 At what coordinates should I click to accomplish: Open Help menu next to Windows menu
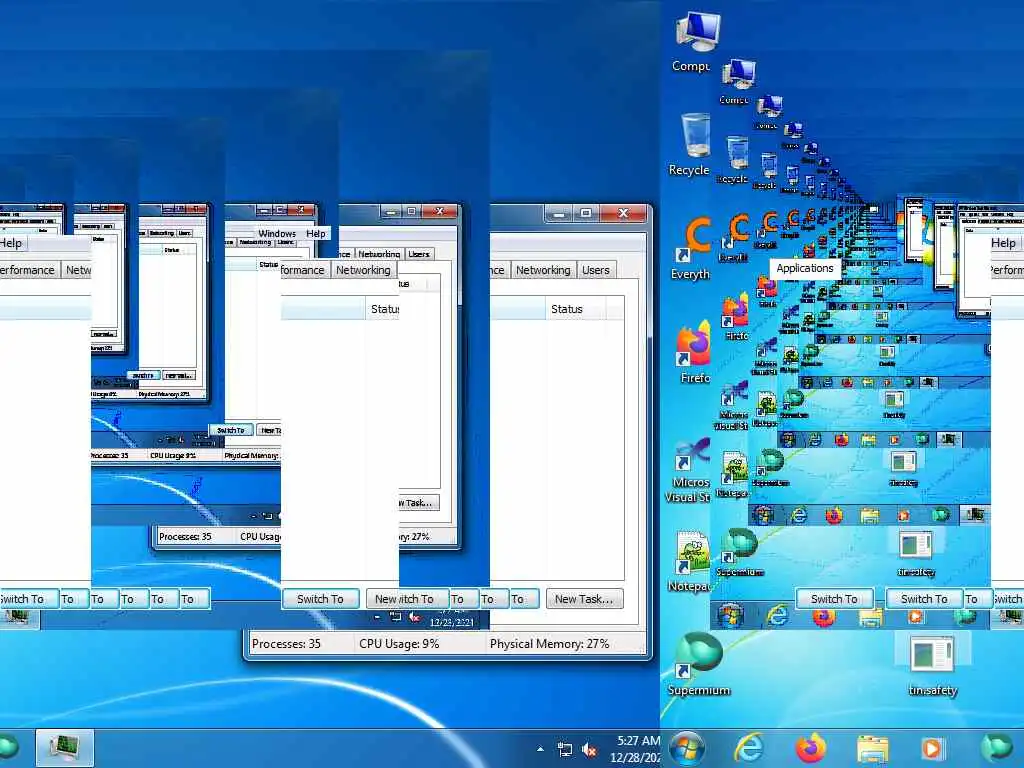[315, 233]
